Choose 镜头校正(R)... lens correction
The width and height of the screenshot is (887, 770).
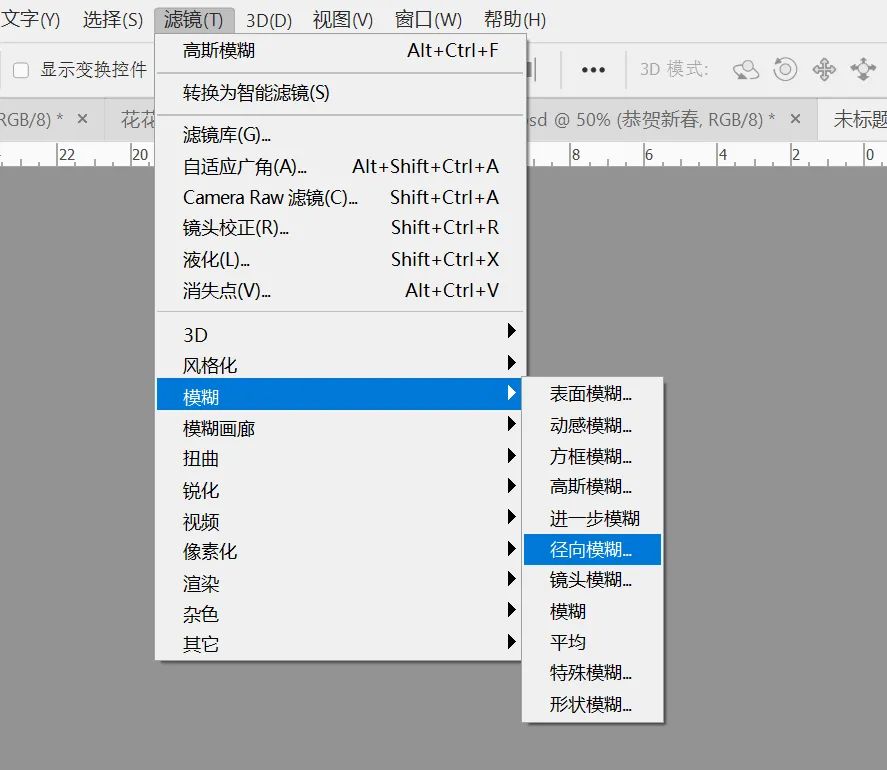click(341, 228)
